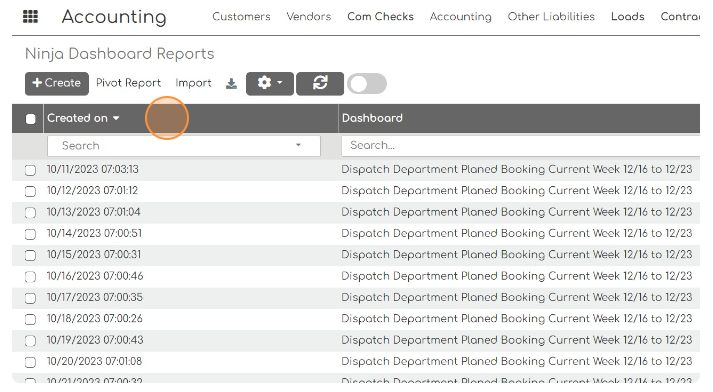The width and height of the screenshot is (713, 392).
Task: Open the gear settings dropdown button
Action: tap(270, 84)
